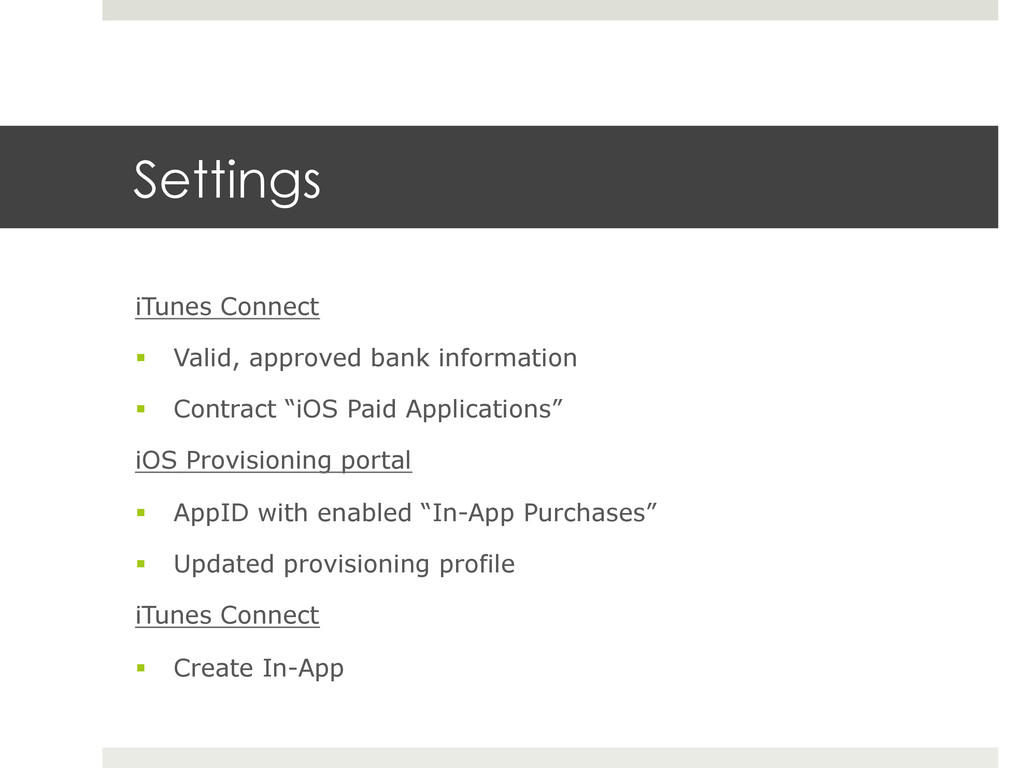Select "Valid, approved bank information" text
This screenshot has width=1024, height=768.
tap(376, 358)
